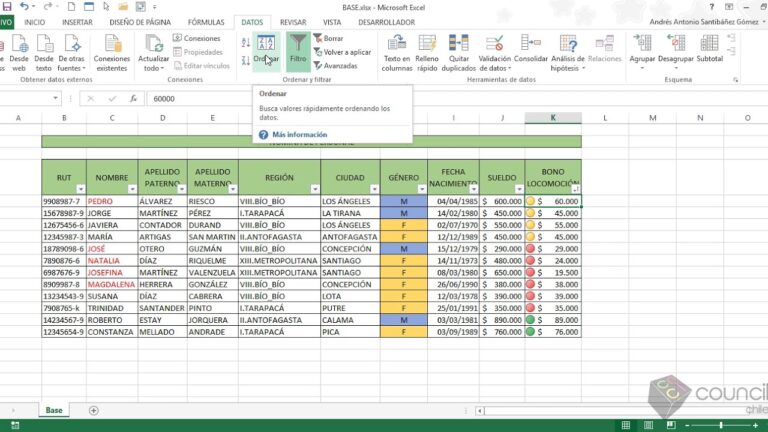The height and width of the screenshot is (432, 768).
Task: Switch to Page Break preview
Action: 671,425
